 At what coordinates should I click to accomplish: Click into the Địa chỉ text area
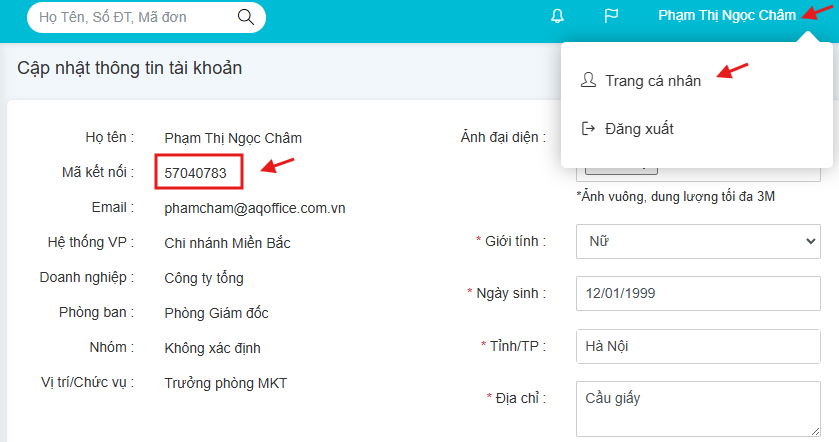[697, 408]
